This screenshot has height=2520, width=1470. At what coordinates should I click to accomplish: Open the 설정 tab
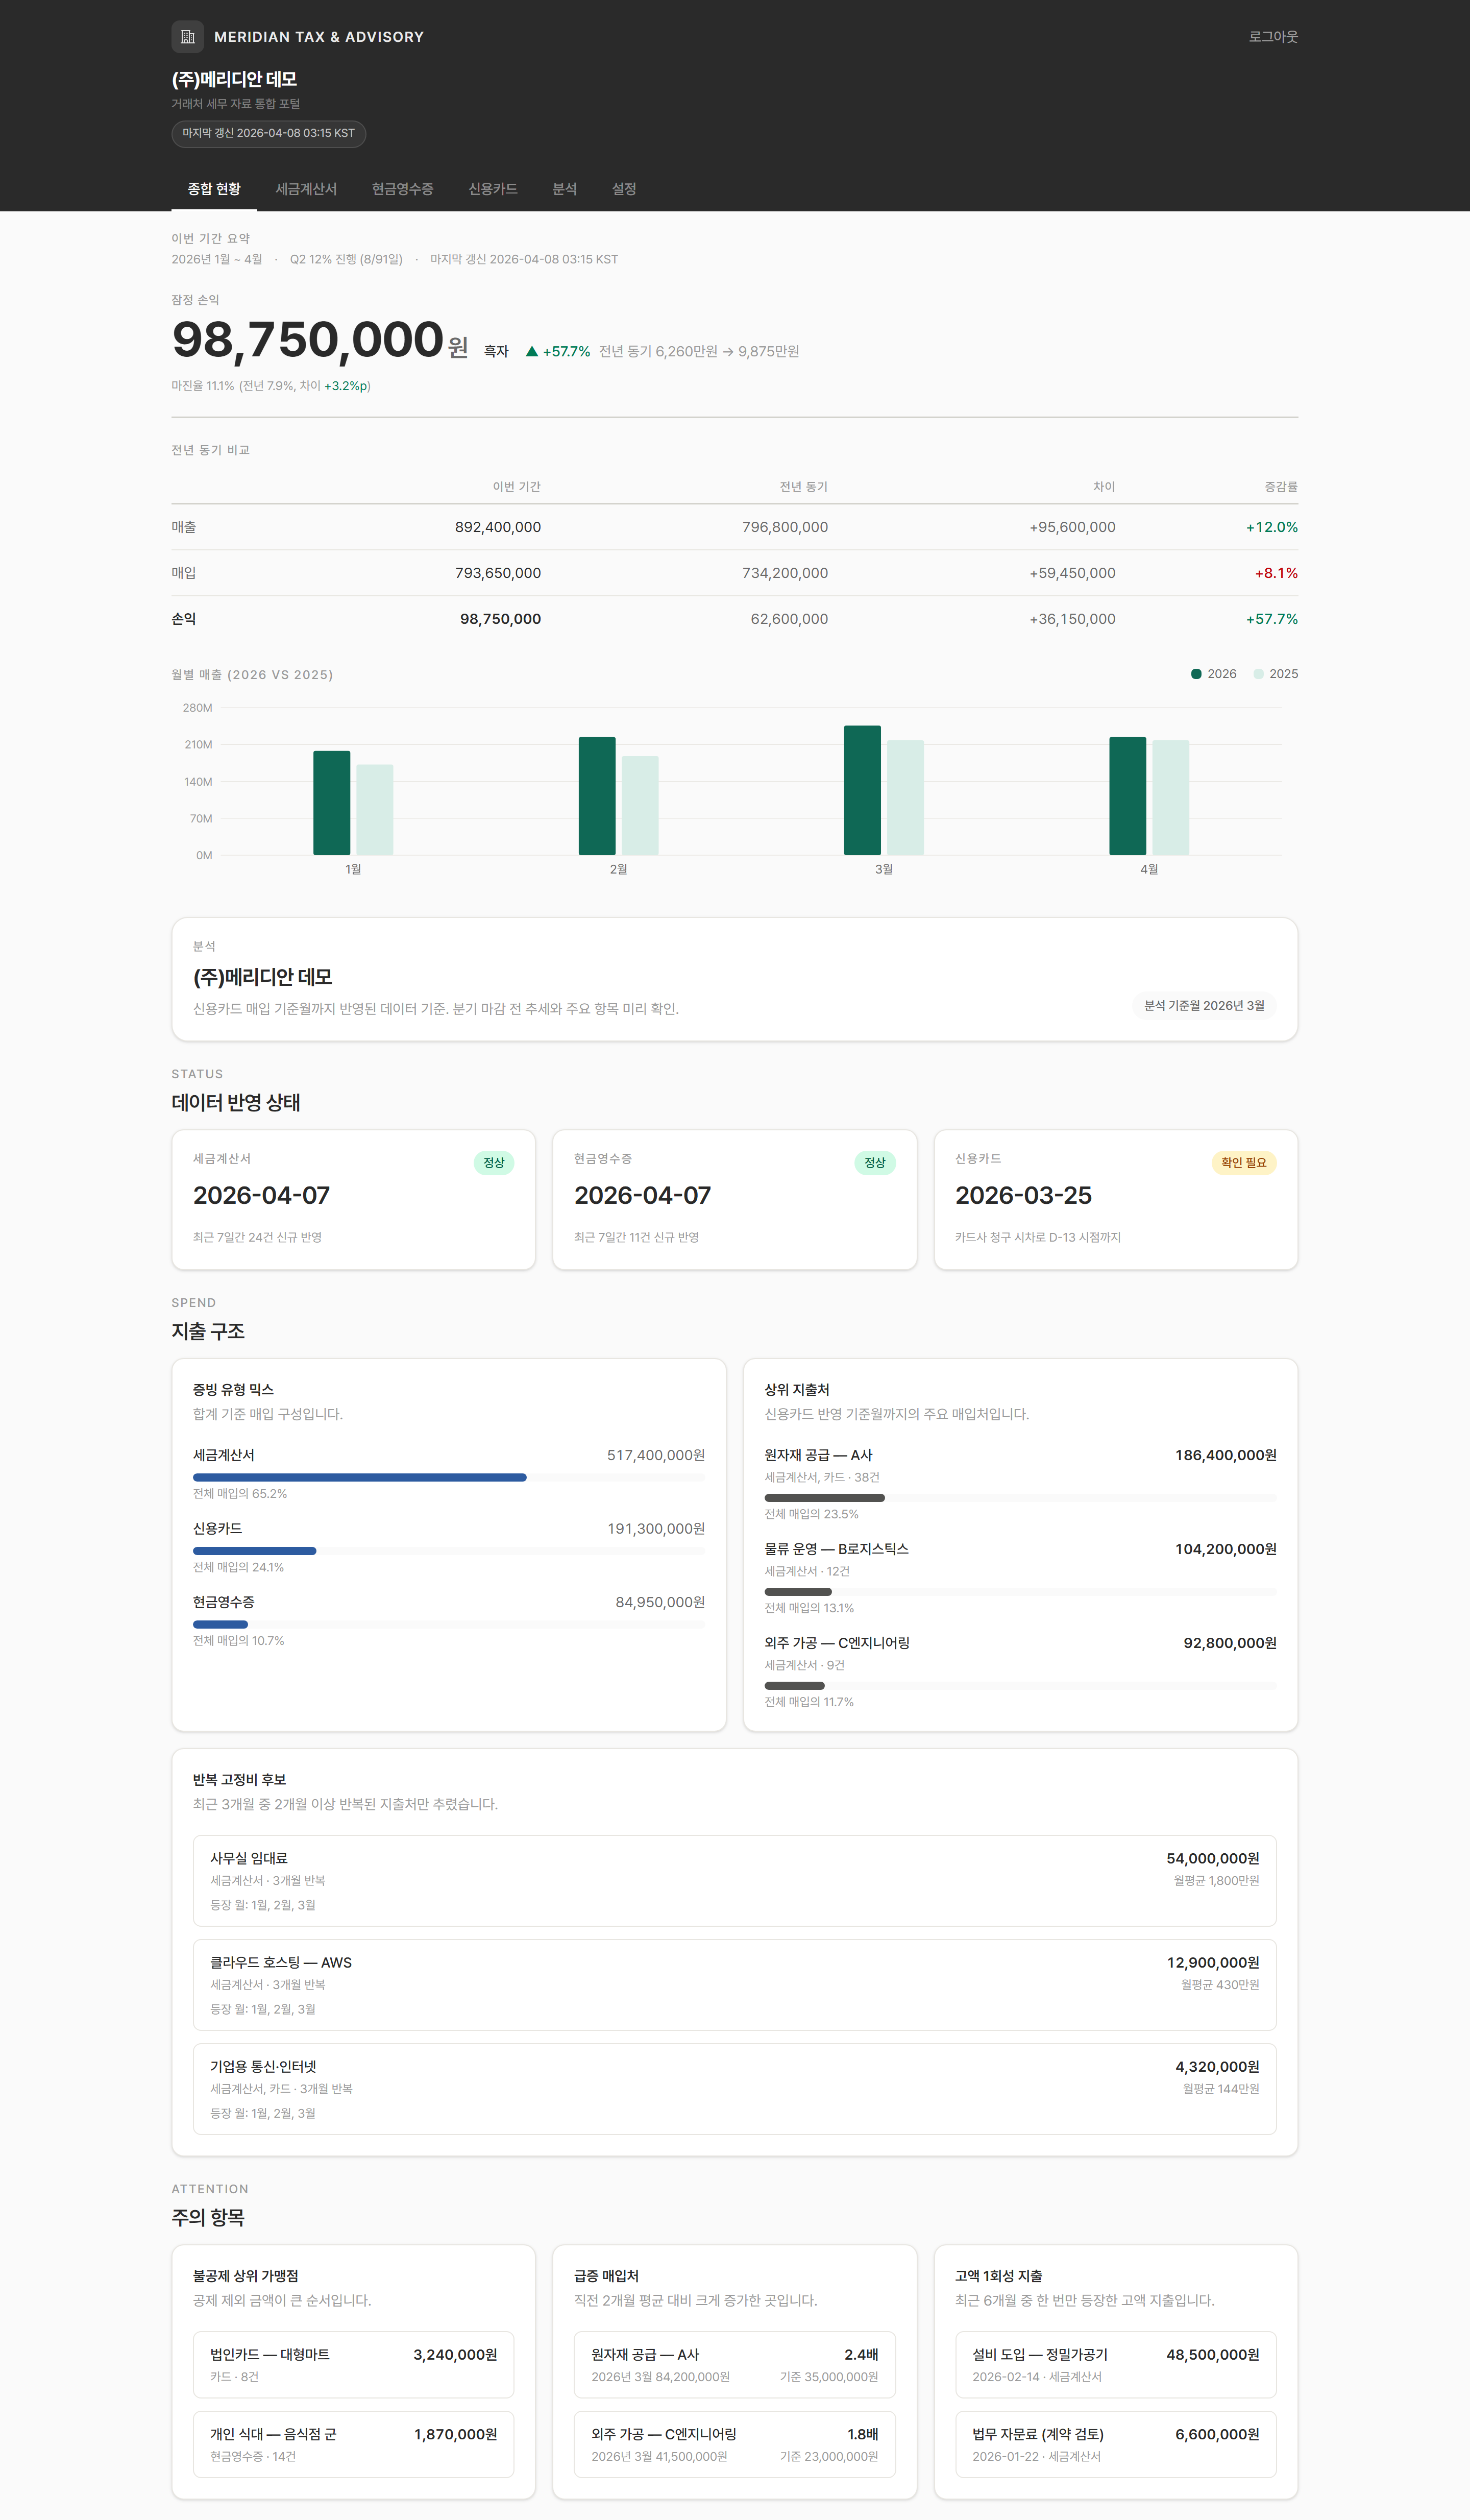(x=624, y=189)
